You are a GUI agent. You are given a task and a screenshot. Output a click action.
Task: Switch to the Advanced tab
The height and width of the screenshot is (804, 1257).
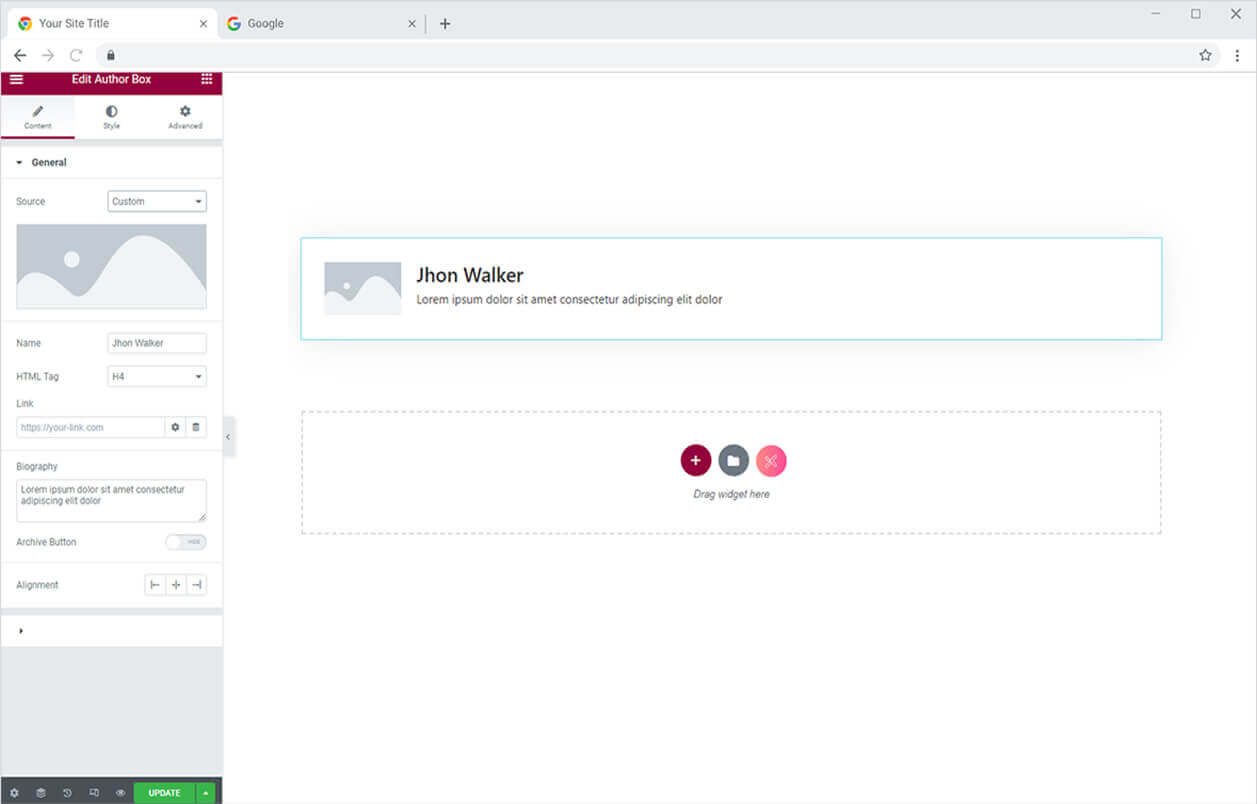point(185,117)
